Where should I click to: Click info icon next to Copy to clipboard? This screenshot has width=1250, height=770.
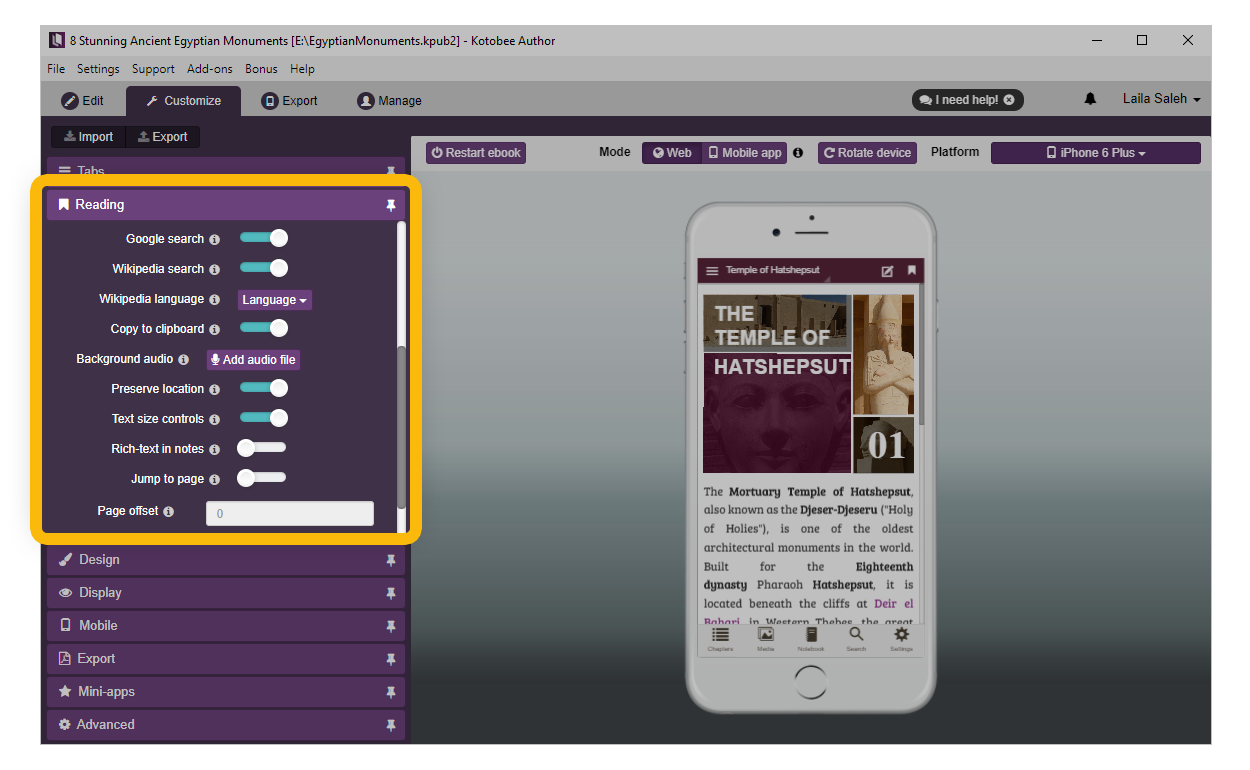[x=214, y=330]
